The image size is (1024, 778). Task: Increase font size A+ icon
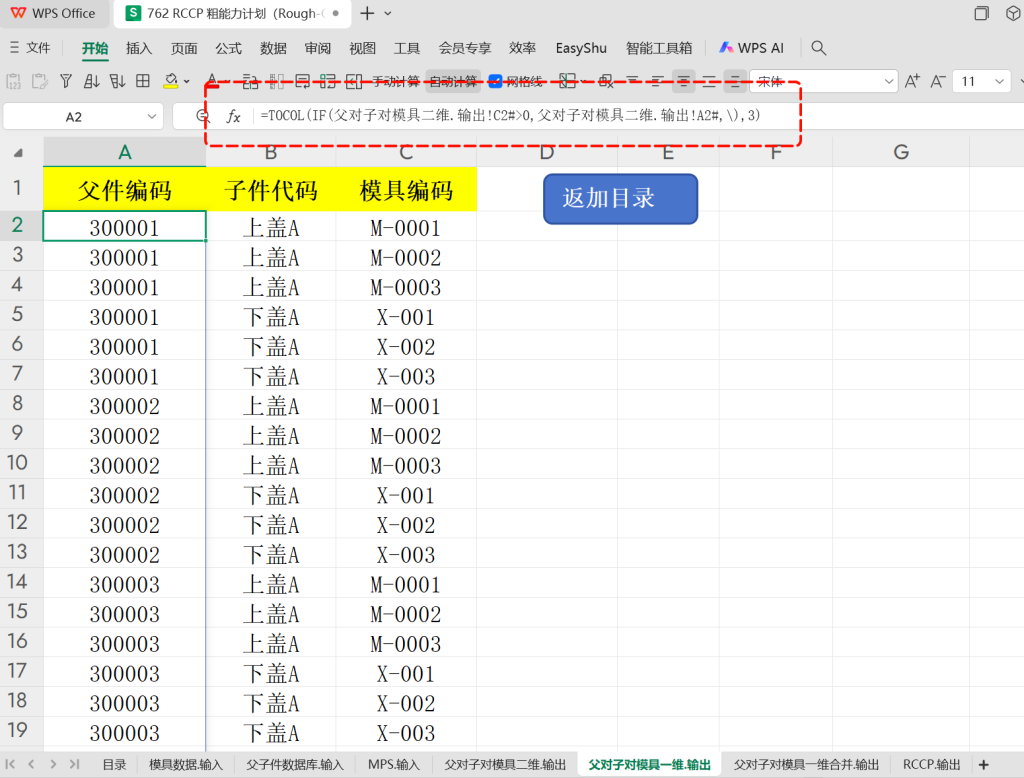(x=912, y=81)
